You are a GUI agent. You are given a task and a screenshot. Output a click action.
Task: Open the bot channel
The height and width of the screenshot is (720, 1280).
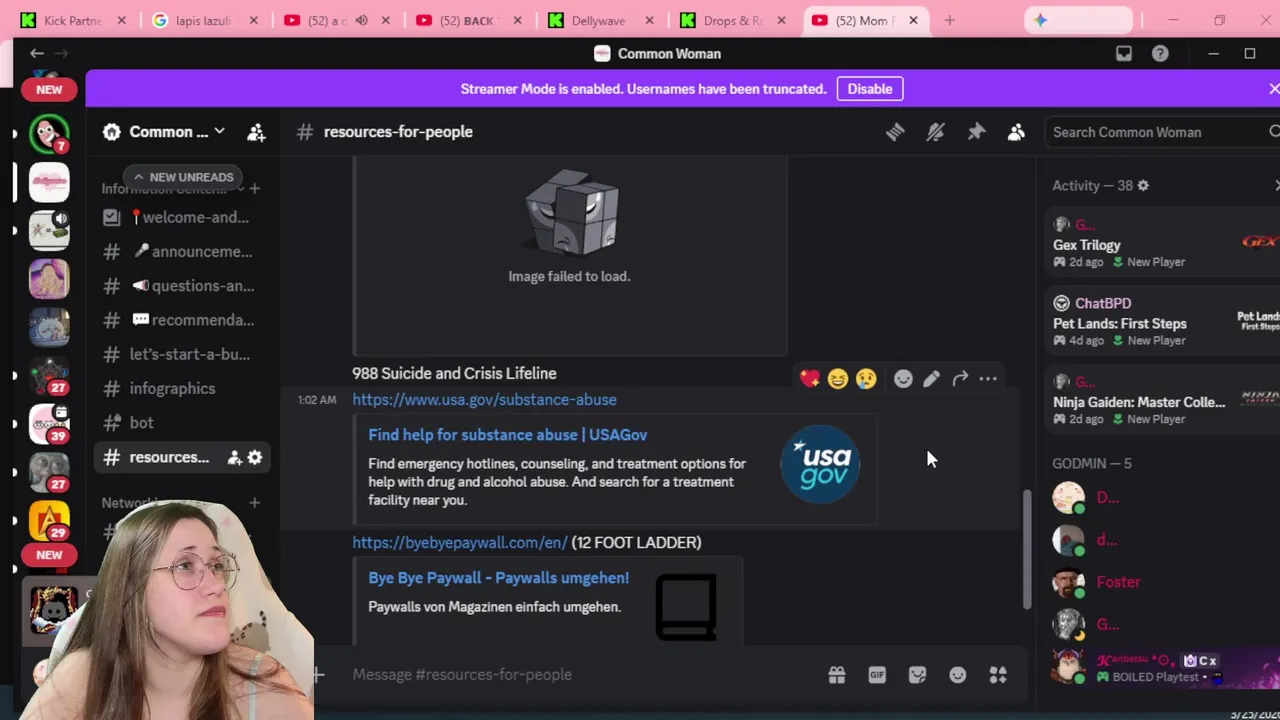[x=180, y=423]
